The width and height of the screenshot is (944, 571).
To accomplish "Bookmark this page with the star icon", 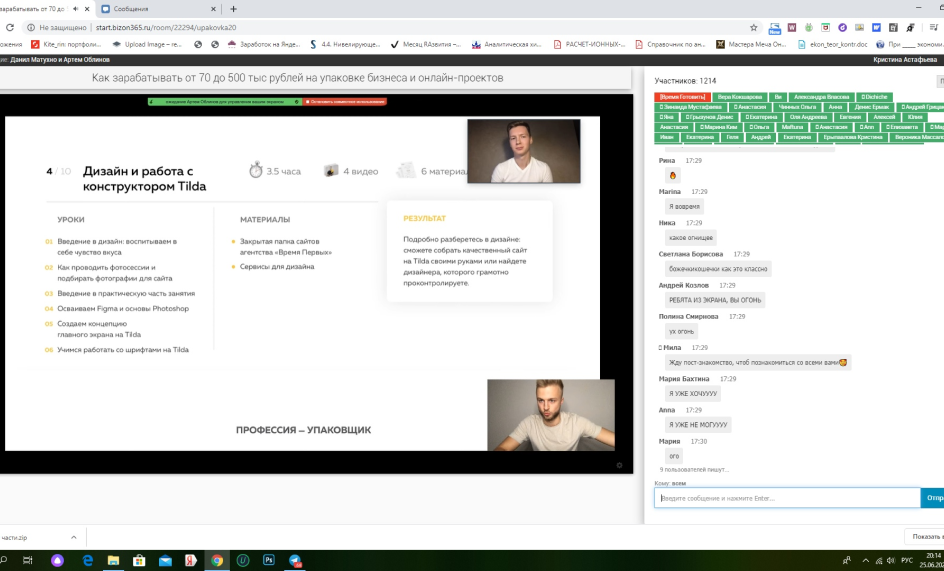I will coord(753,27).
